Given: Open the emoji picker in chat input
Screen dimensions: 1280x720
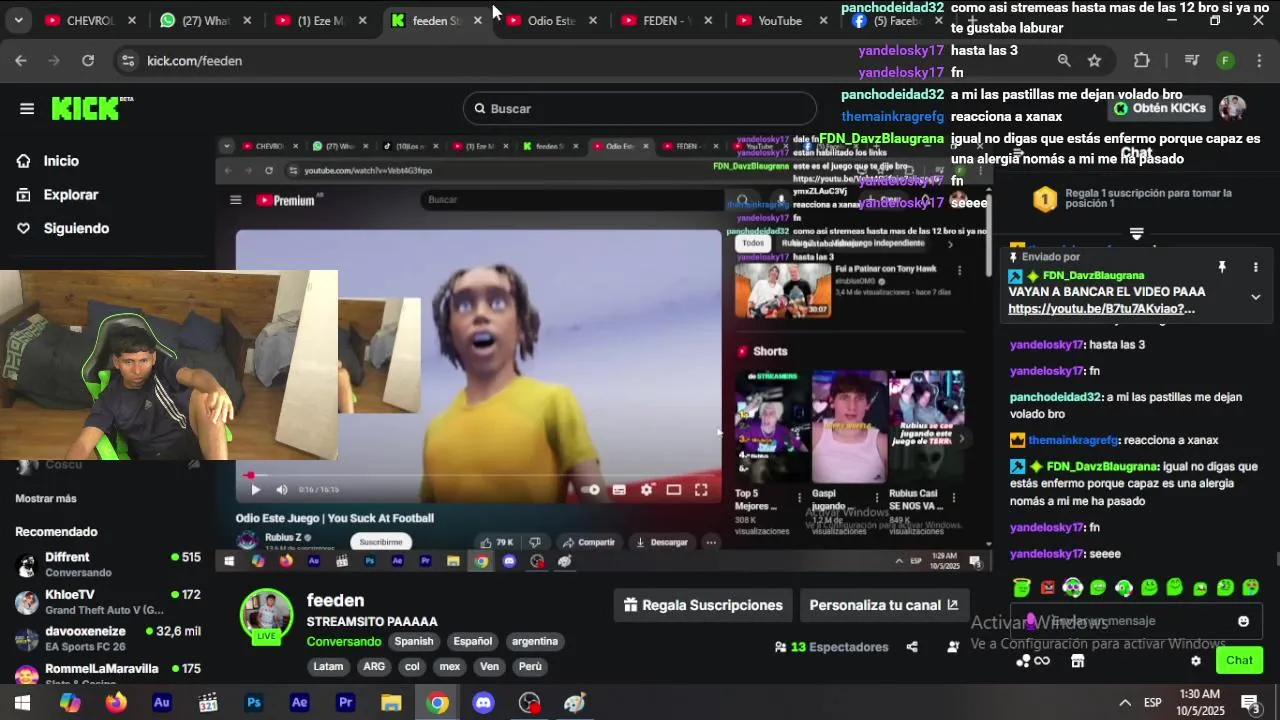Looking at the screenshot, I should click(x=1243, y=621).
